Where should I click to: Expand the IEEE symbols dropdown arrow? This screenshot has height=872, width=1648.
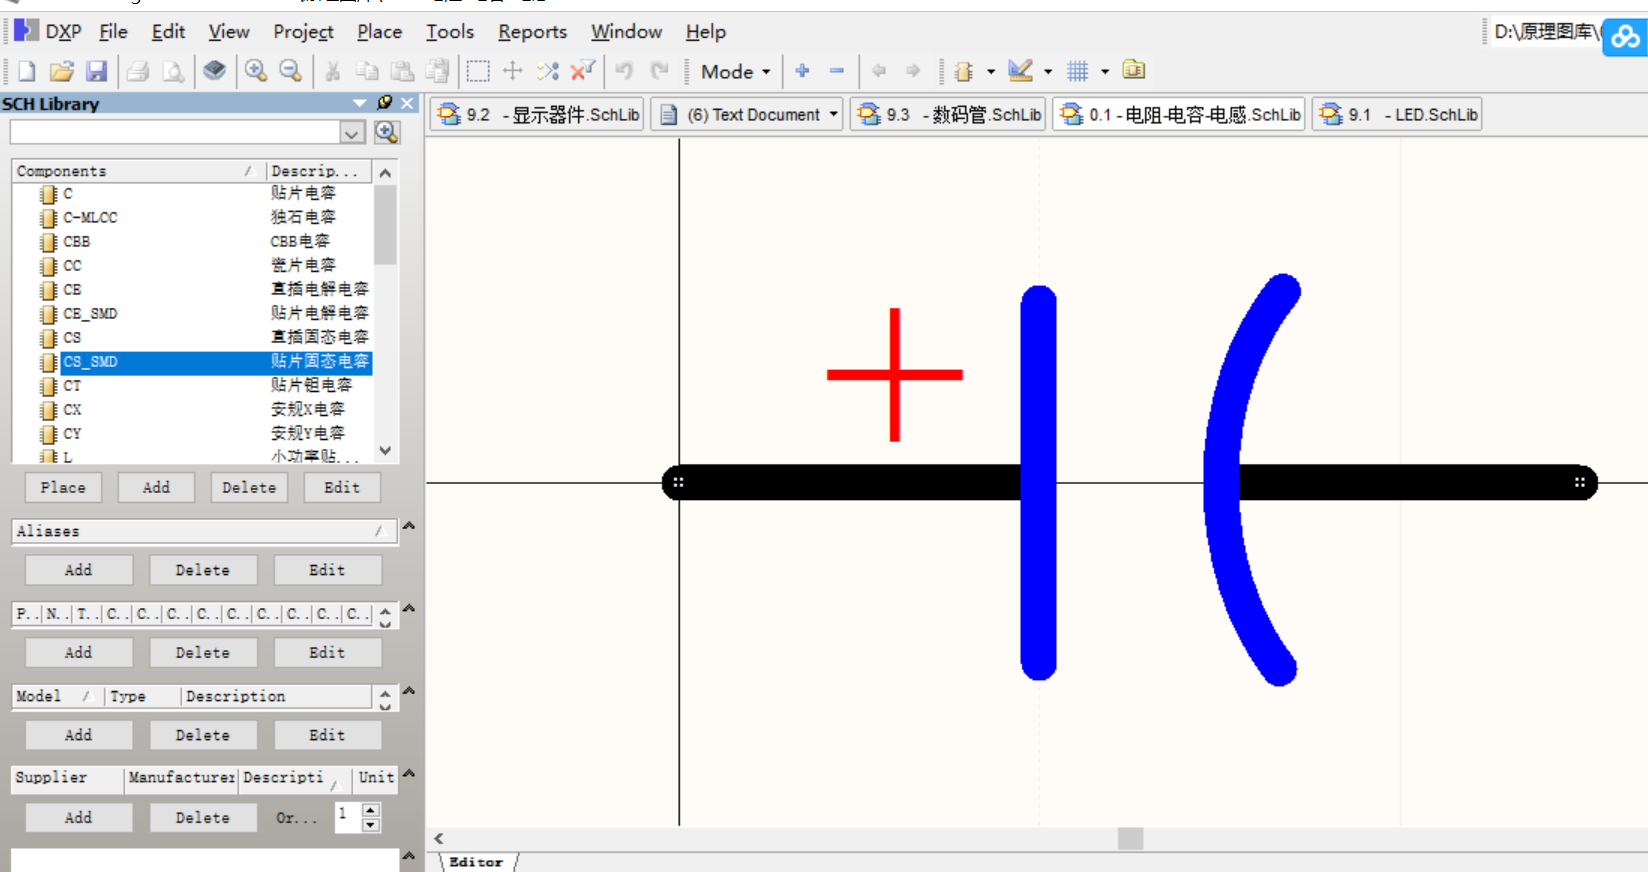point(991,72)
